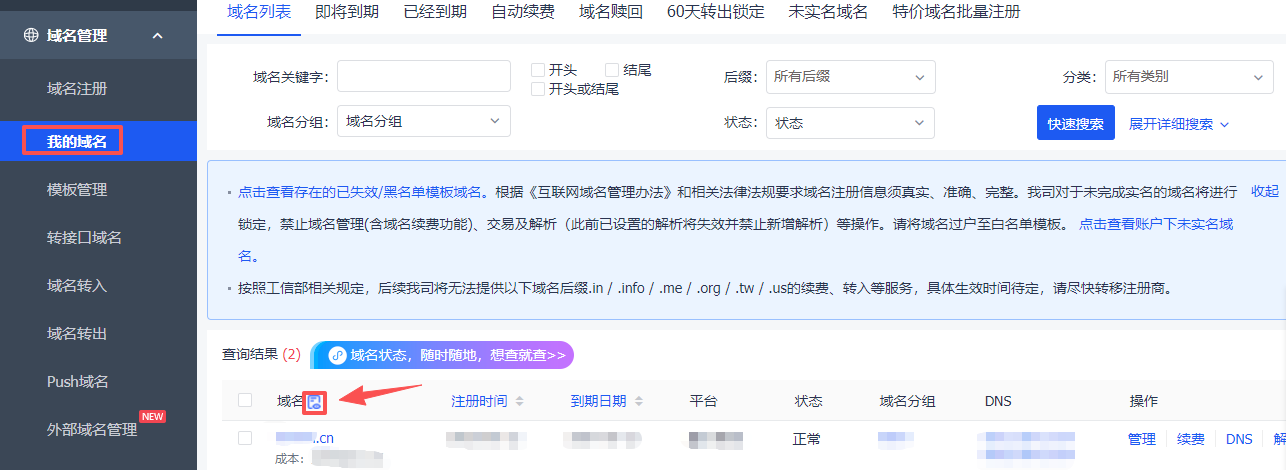1286x470 pixels.
Task: Click the chevron next to 展开详细搜索
Action: [1224, 125]
